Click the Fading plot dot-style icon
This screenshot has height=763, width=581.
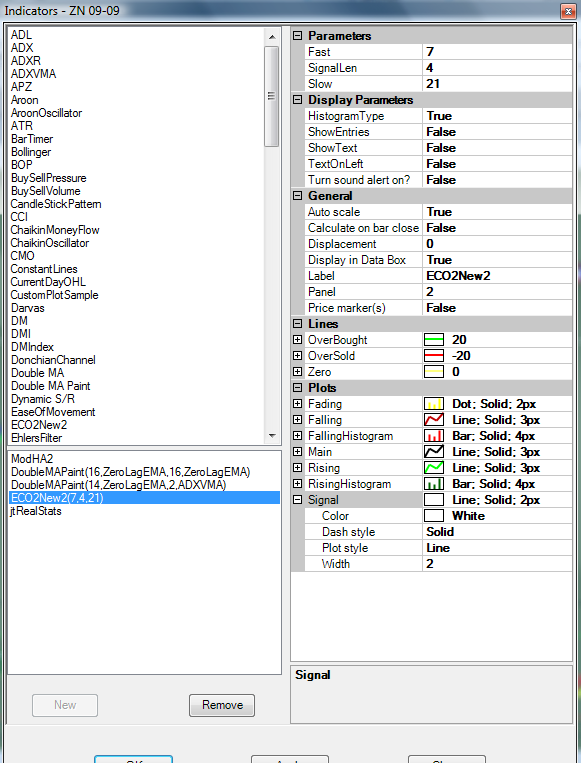pos(434,404)
